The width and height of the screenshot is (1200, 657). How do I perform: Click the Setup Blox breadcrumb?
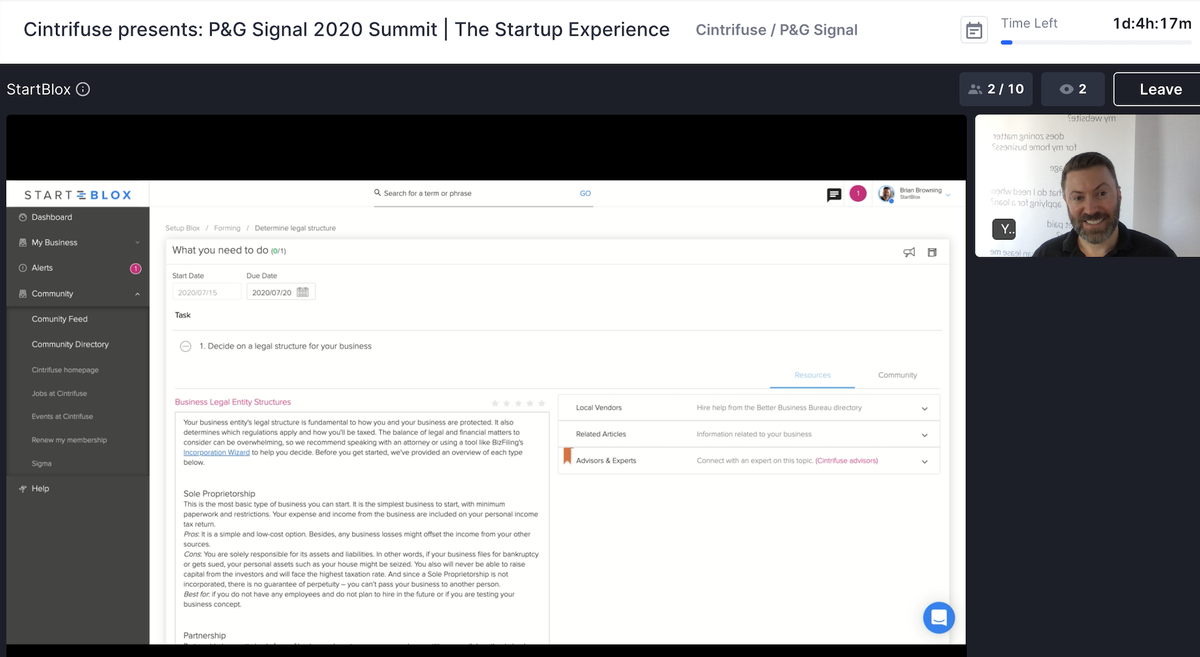183,228
